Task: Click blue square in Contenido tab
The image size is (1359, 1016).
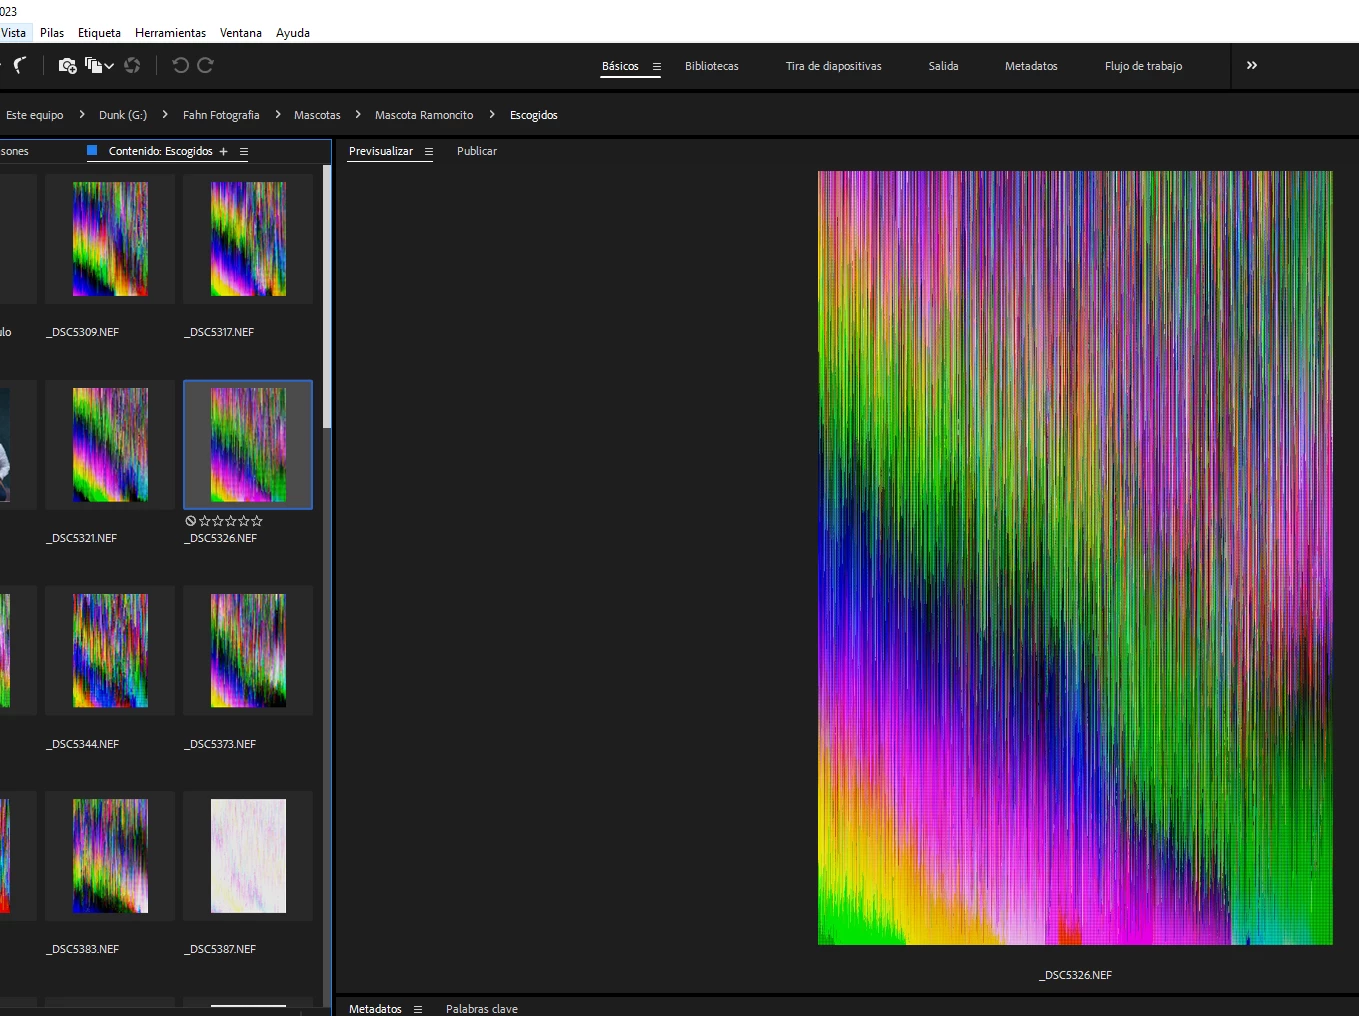Action: pos(92,151)
